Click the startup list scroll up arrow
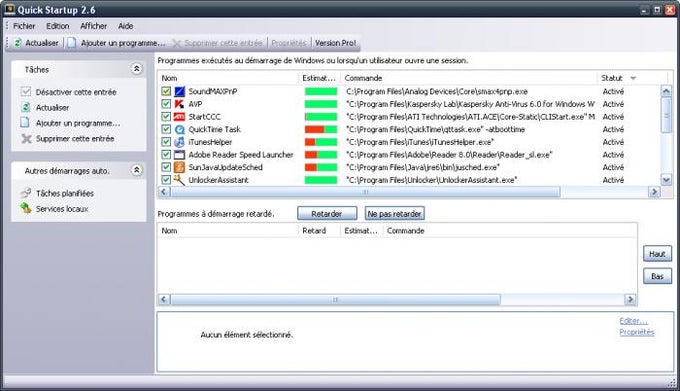This screenshot has height=391, width=680. click(666, 91)
